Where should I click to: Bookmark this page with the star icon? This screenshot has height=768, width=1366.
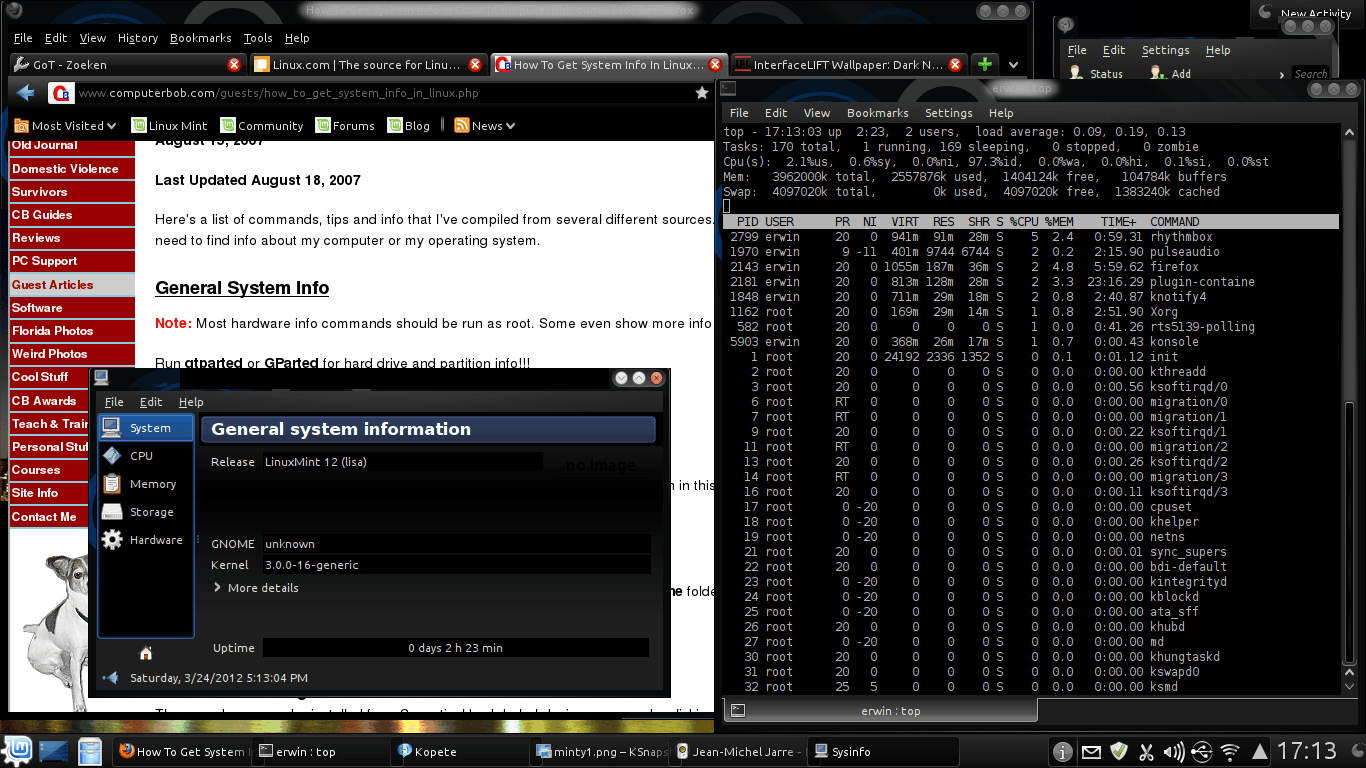click(x=702, y=93)
